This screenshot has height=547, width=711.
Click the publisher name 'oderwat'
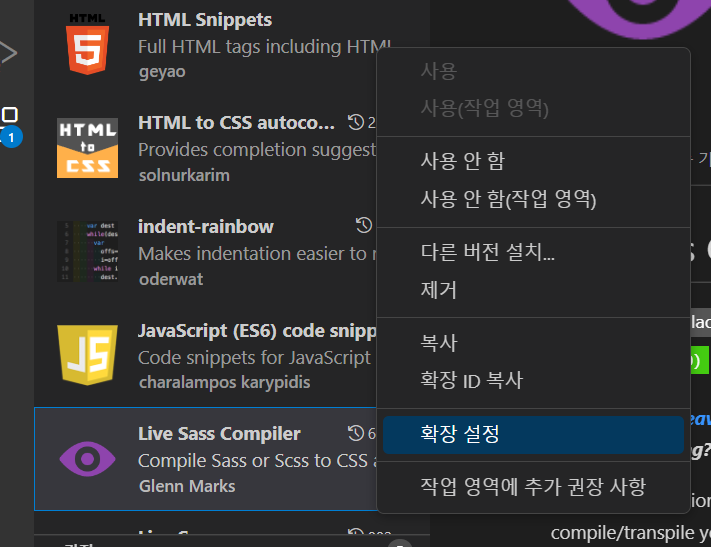click(x=171, y=279)
